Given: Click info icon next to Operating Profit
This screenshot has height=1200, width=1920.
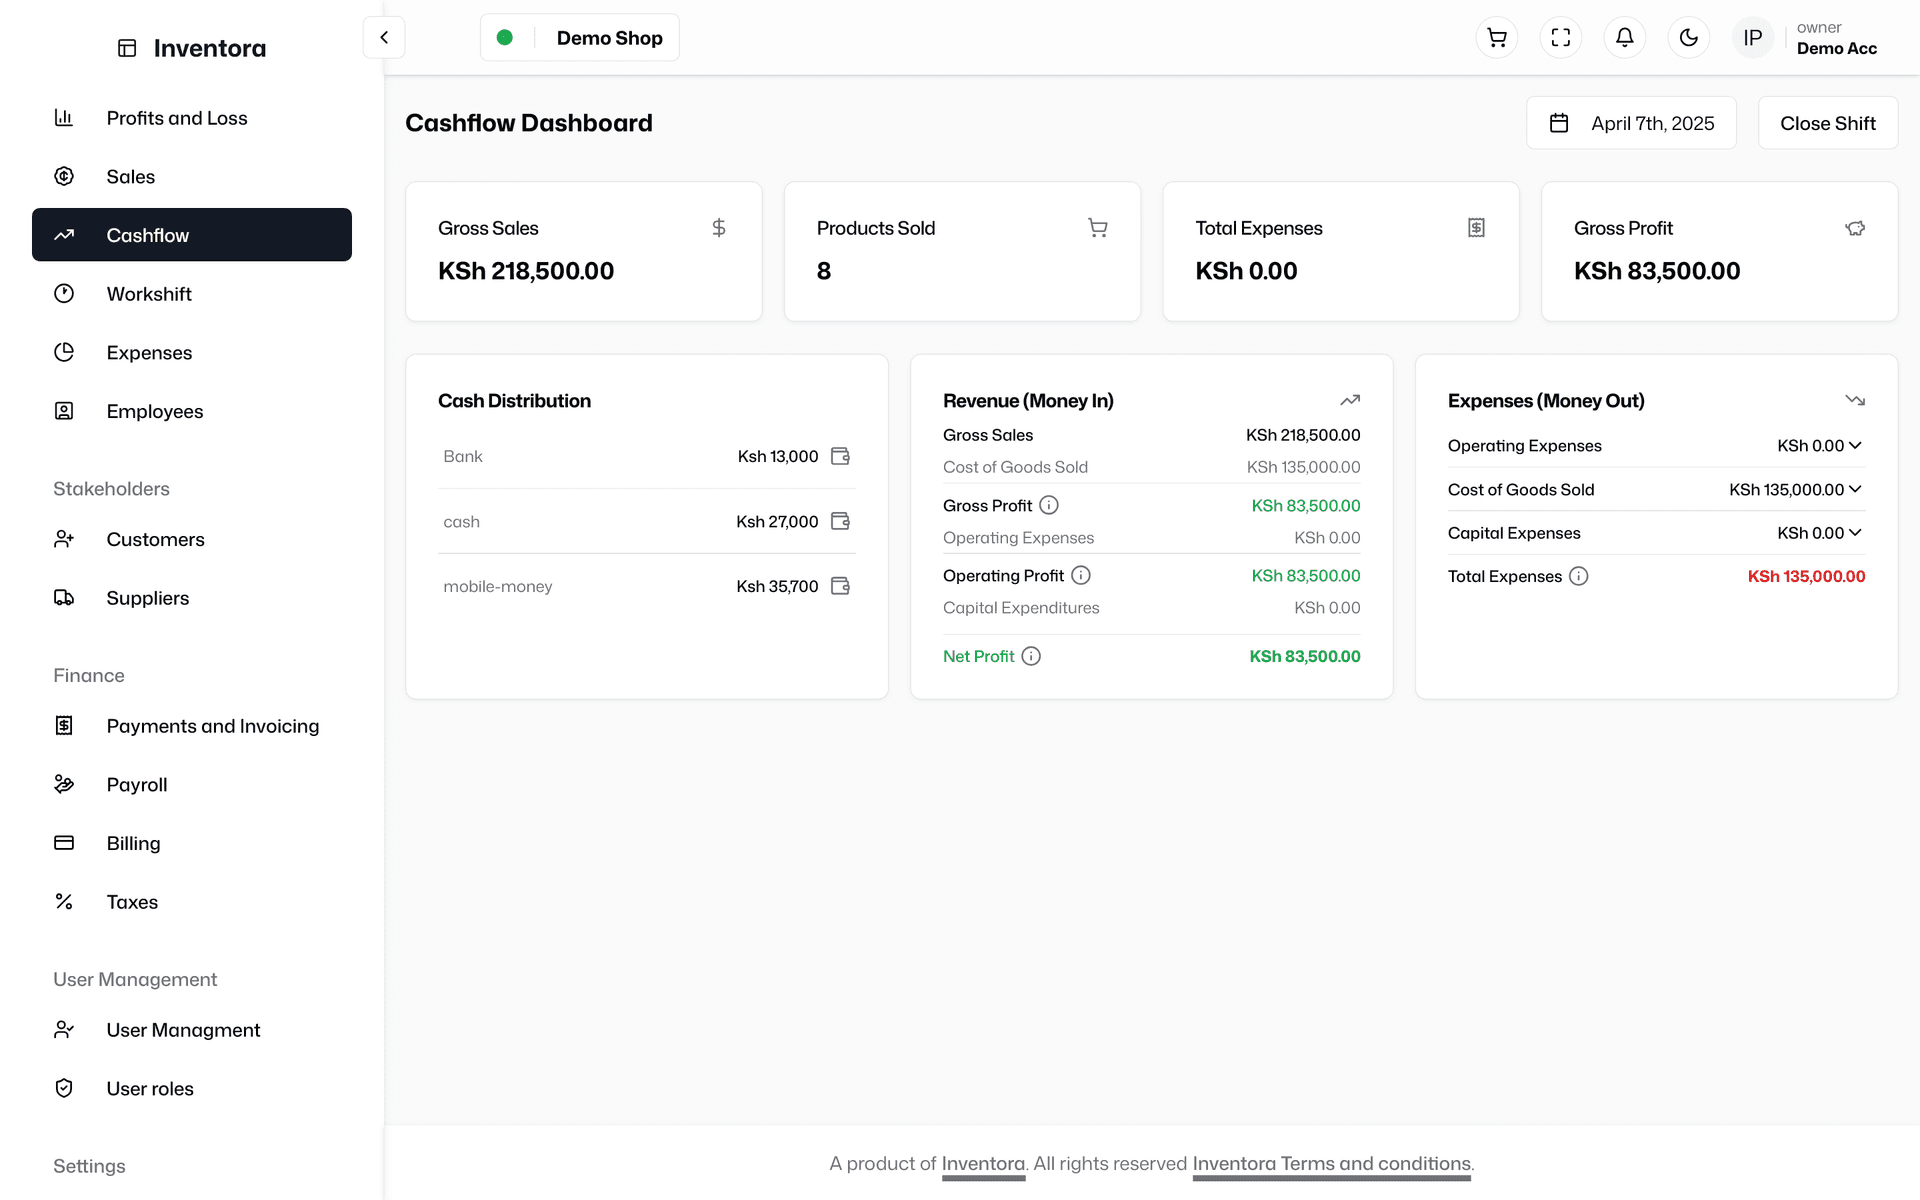Looking at the screenshot, I should tap(1081, 575).
